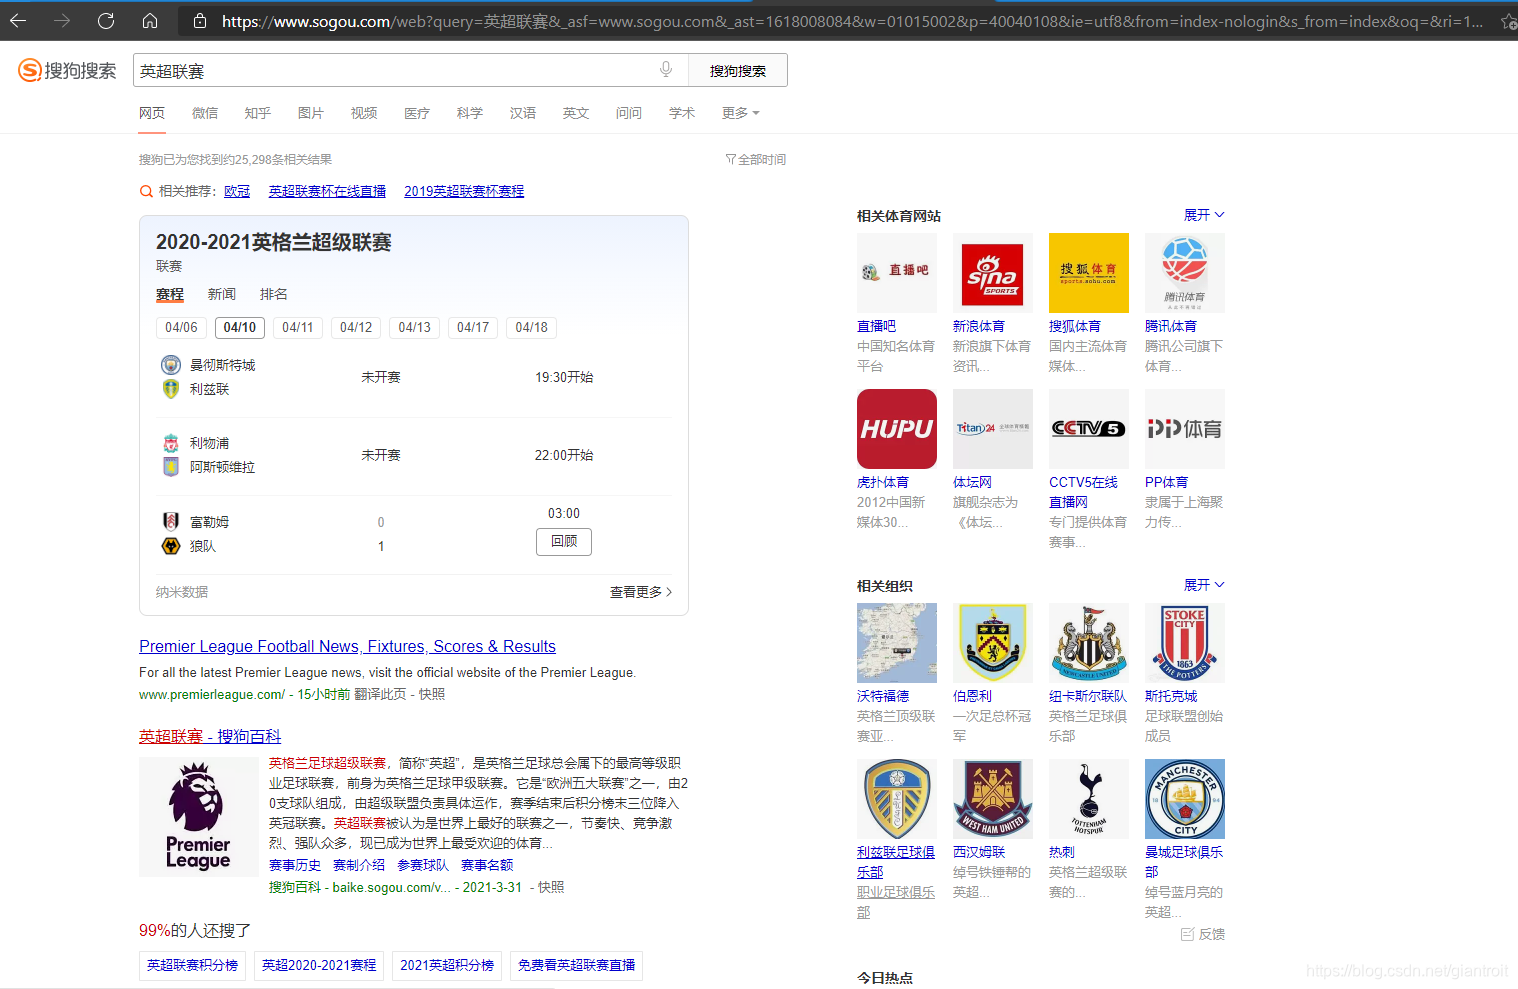Switch to the 图片 search tab
Image resolution: width=1518 pixels, height=989 pixels.
click(311, 113)
